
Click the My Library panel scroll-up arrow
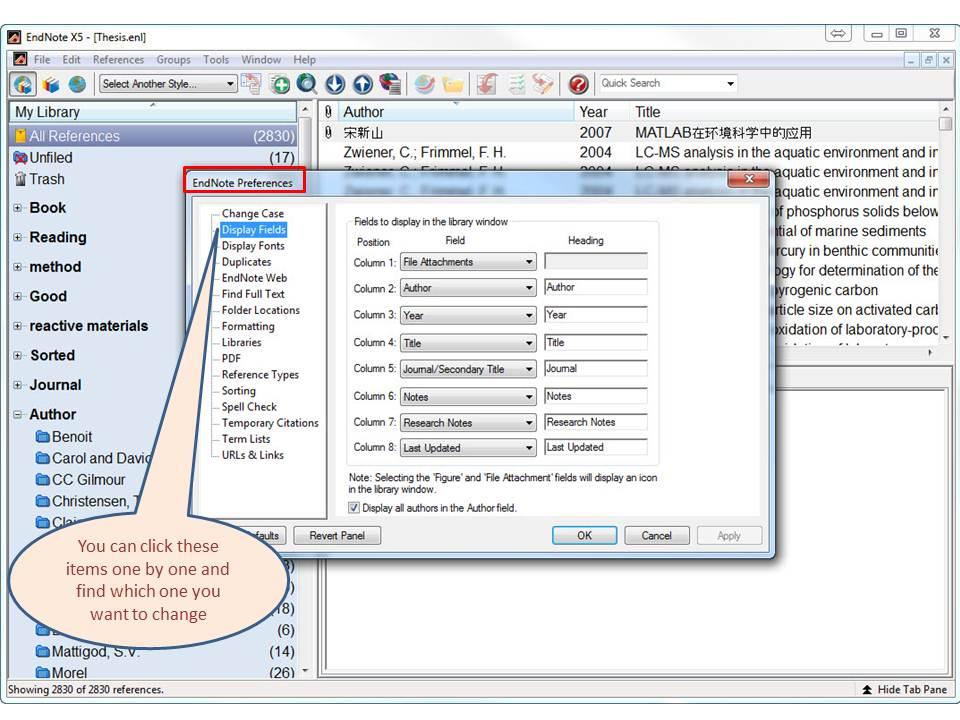click(306, 110)
